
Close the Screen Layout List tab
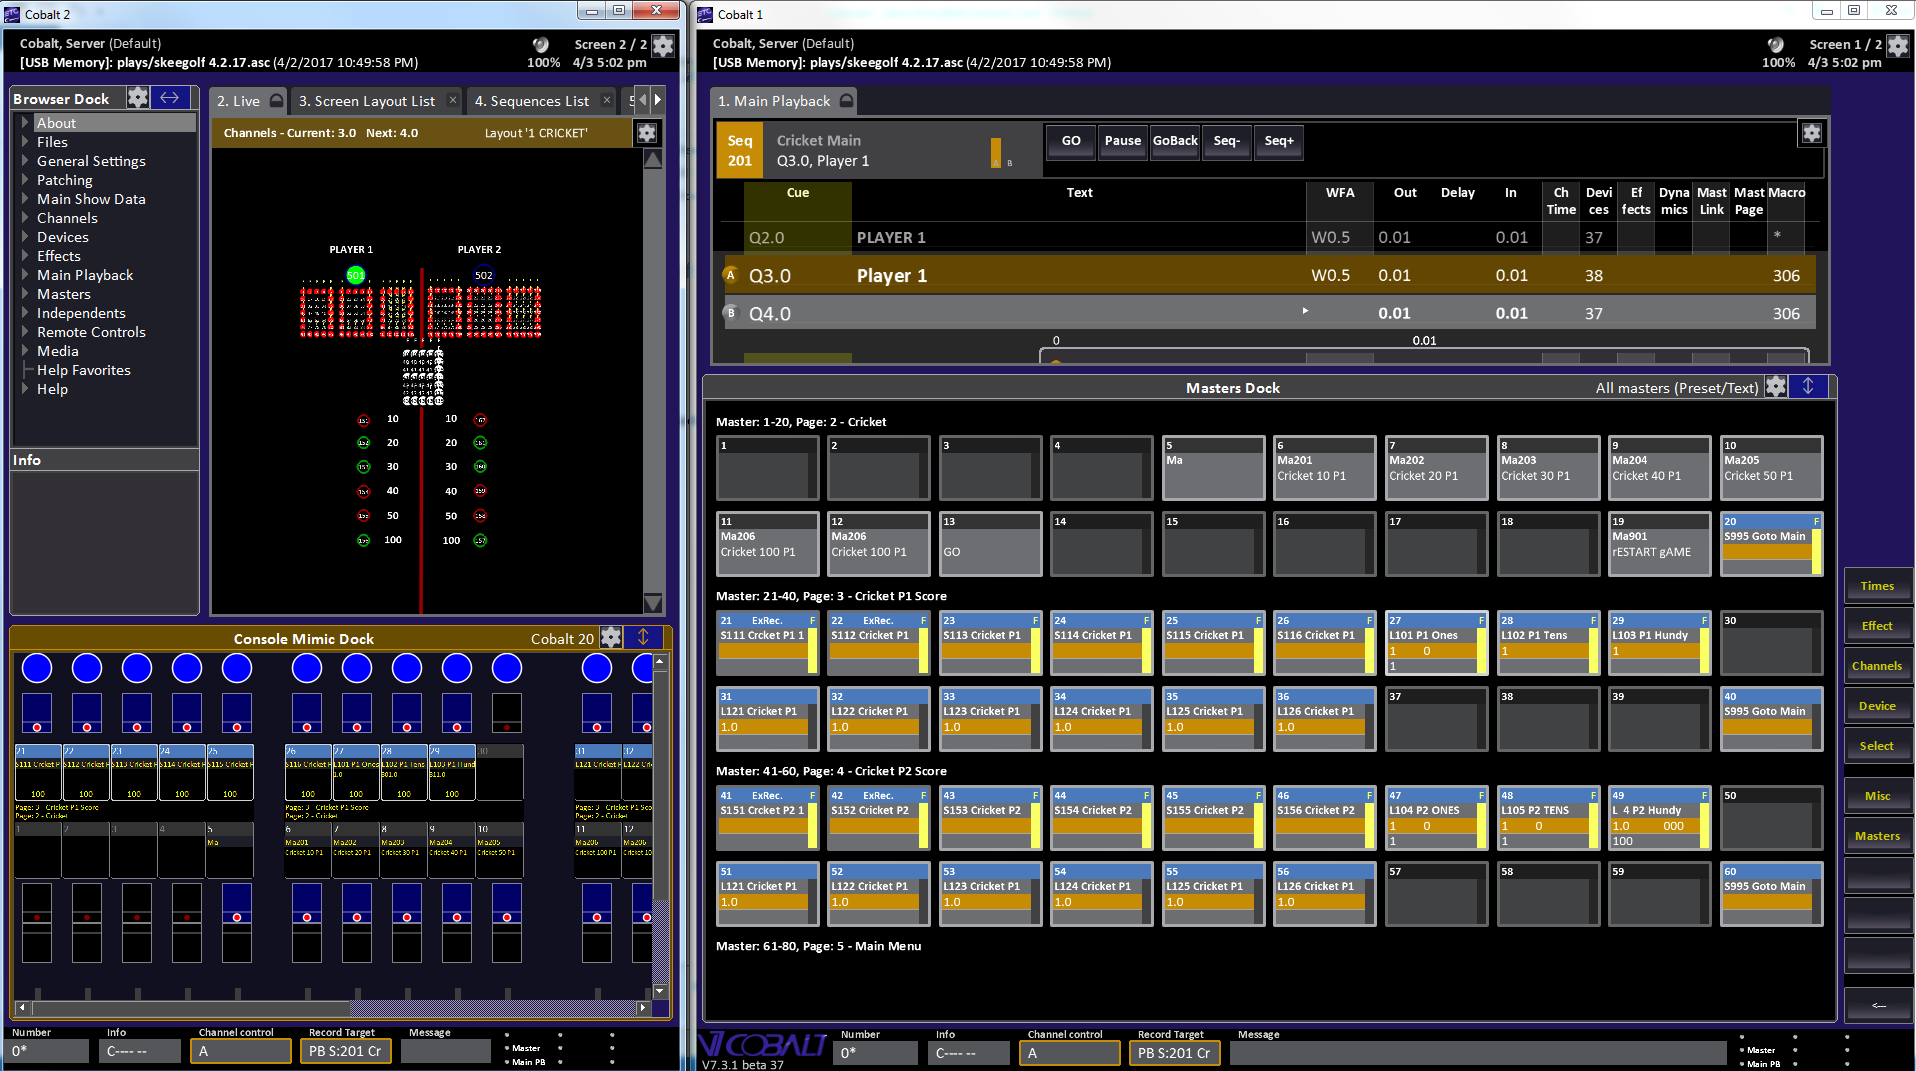click(453, 100)
